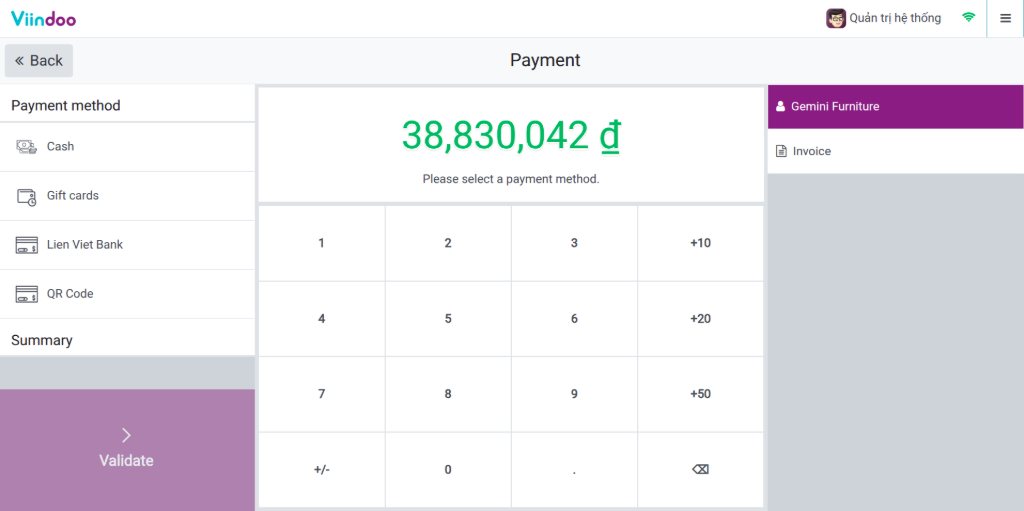Tap numpad key 2
This screenshot has height=511, width=1024.
click(x=448, y=243)
